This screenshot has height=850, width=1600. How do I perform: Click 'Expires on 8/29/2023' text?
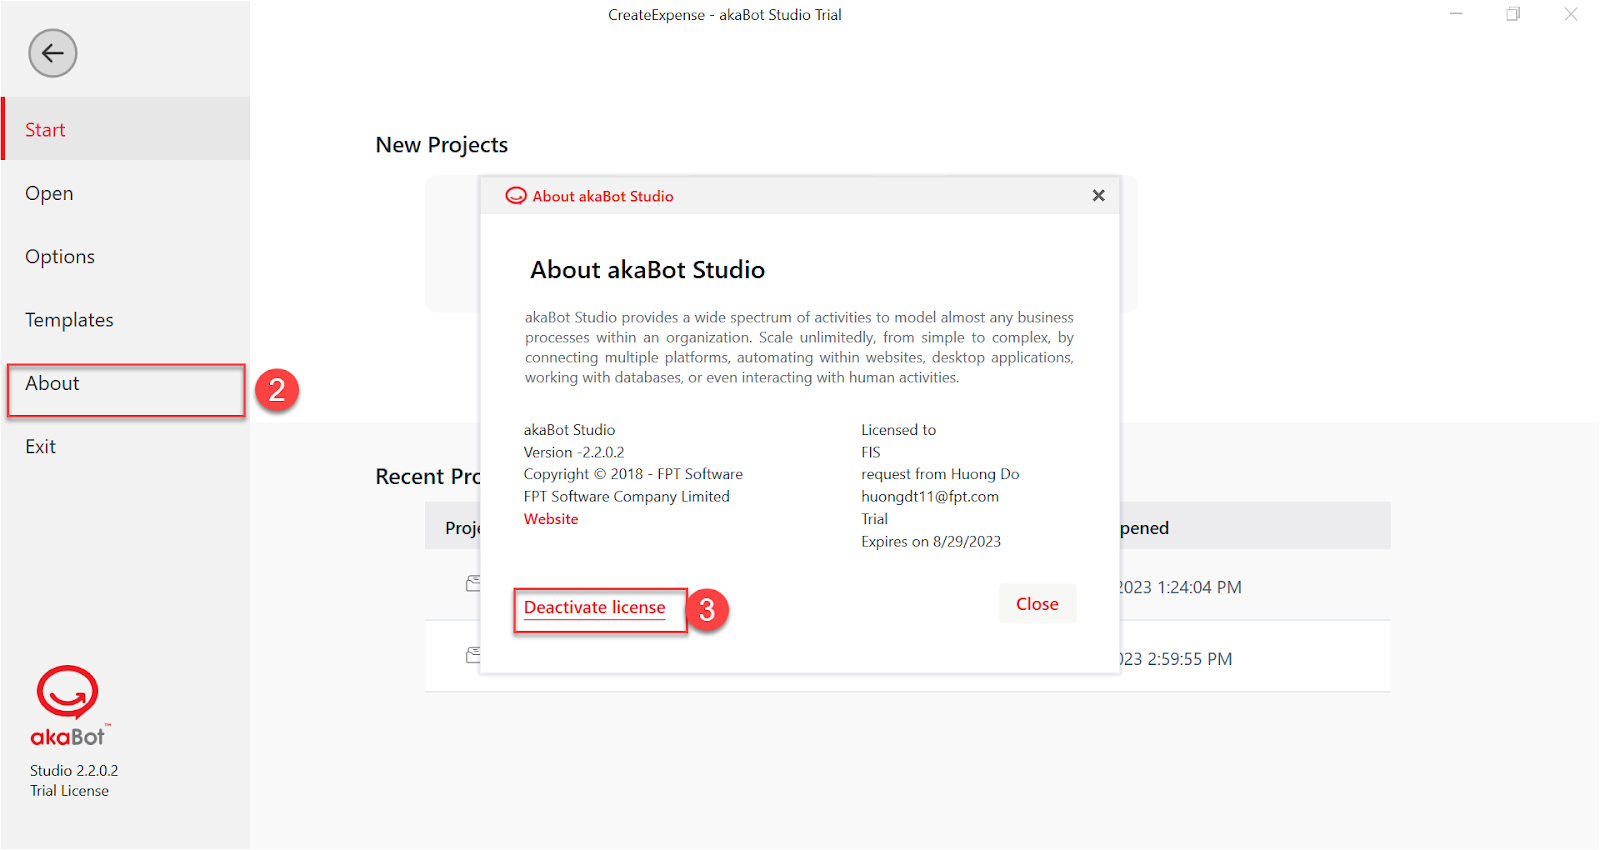pos(931,542)
